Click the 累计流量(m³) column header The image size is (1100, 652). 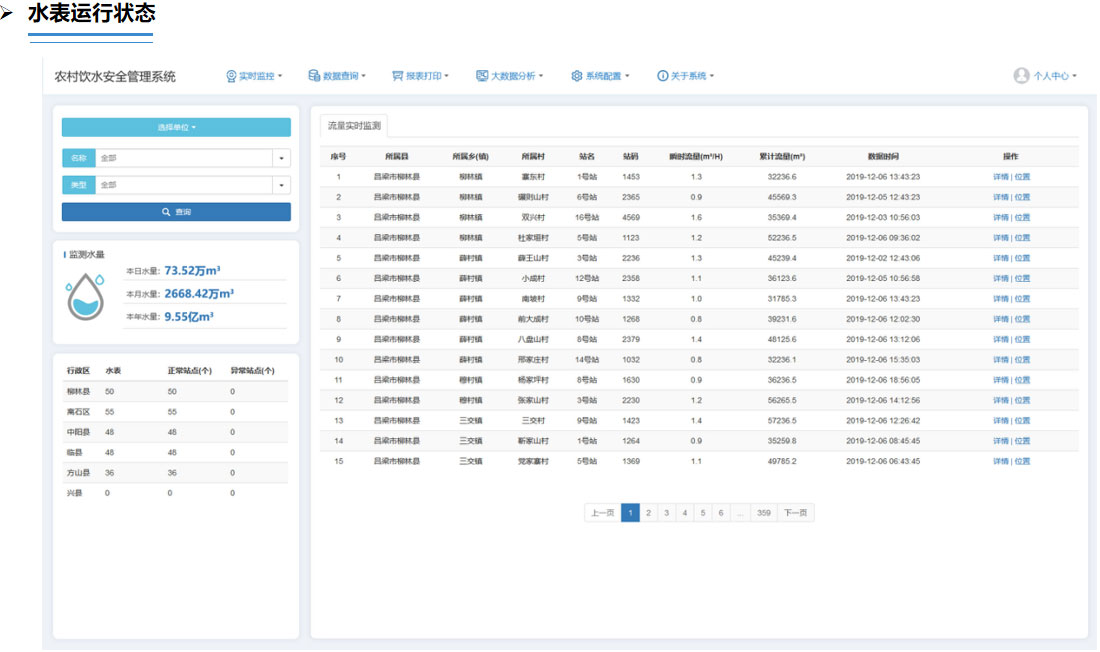coord(782,157)
